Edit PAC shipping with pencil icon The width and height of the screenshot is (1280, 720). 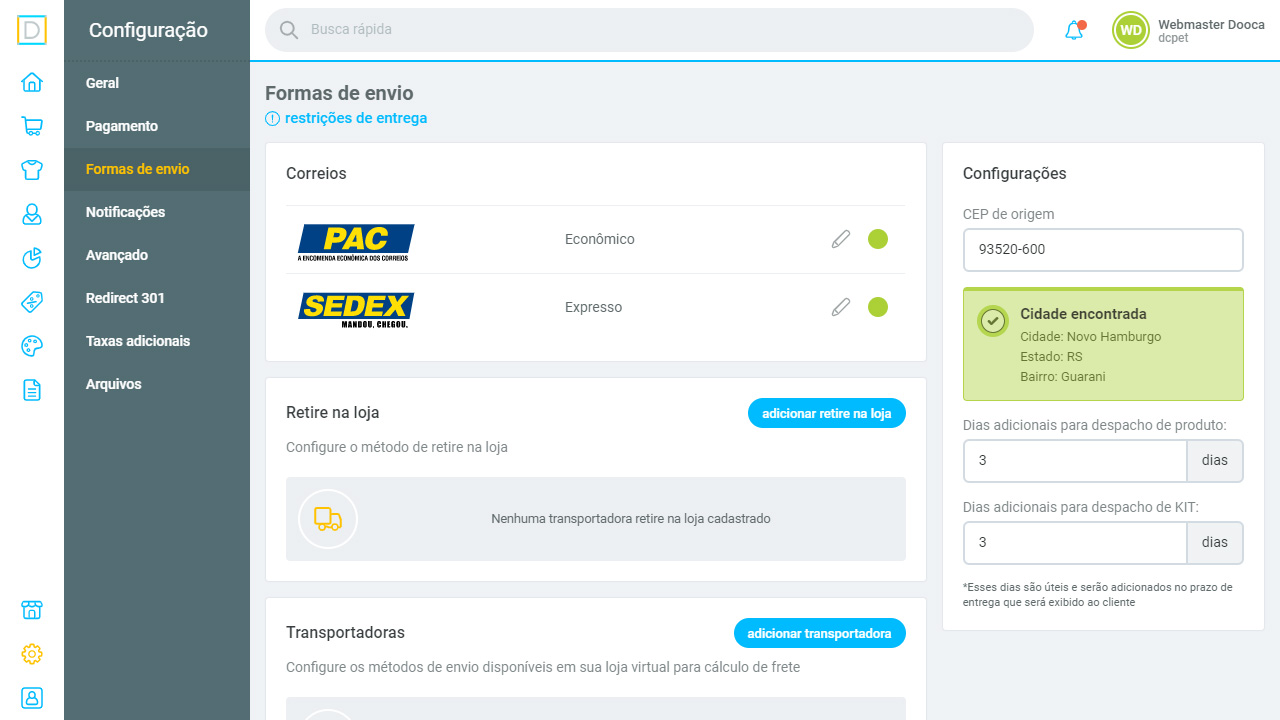coord(841,239)
